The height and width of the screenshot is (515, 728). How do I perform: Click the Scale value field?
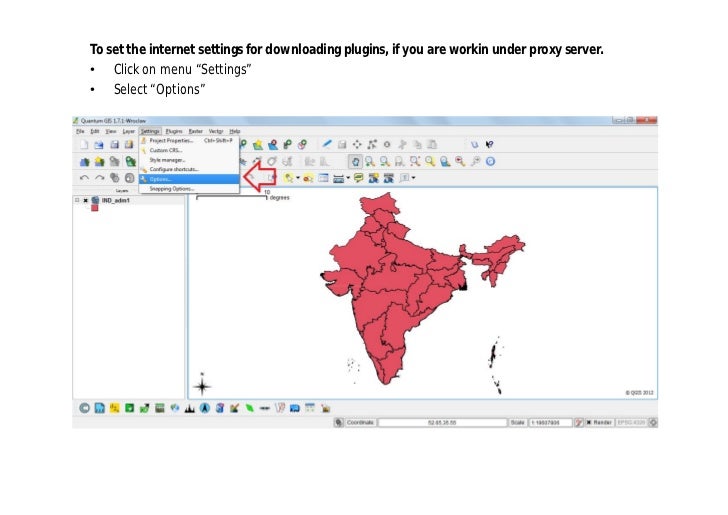[x=550, y=423]
